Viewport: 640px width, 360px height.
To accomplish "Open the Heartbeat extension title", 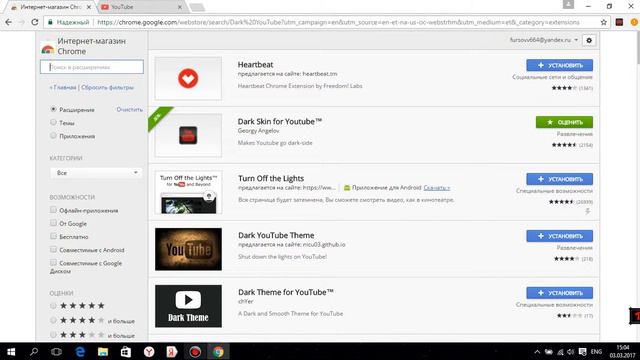I will click(256, 64).
